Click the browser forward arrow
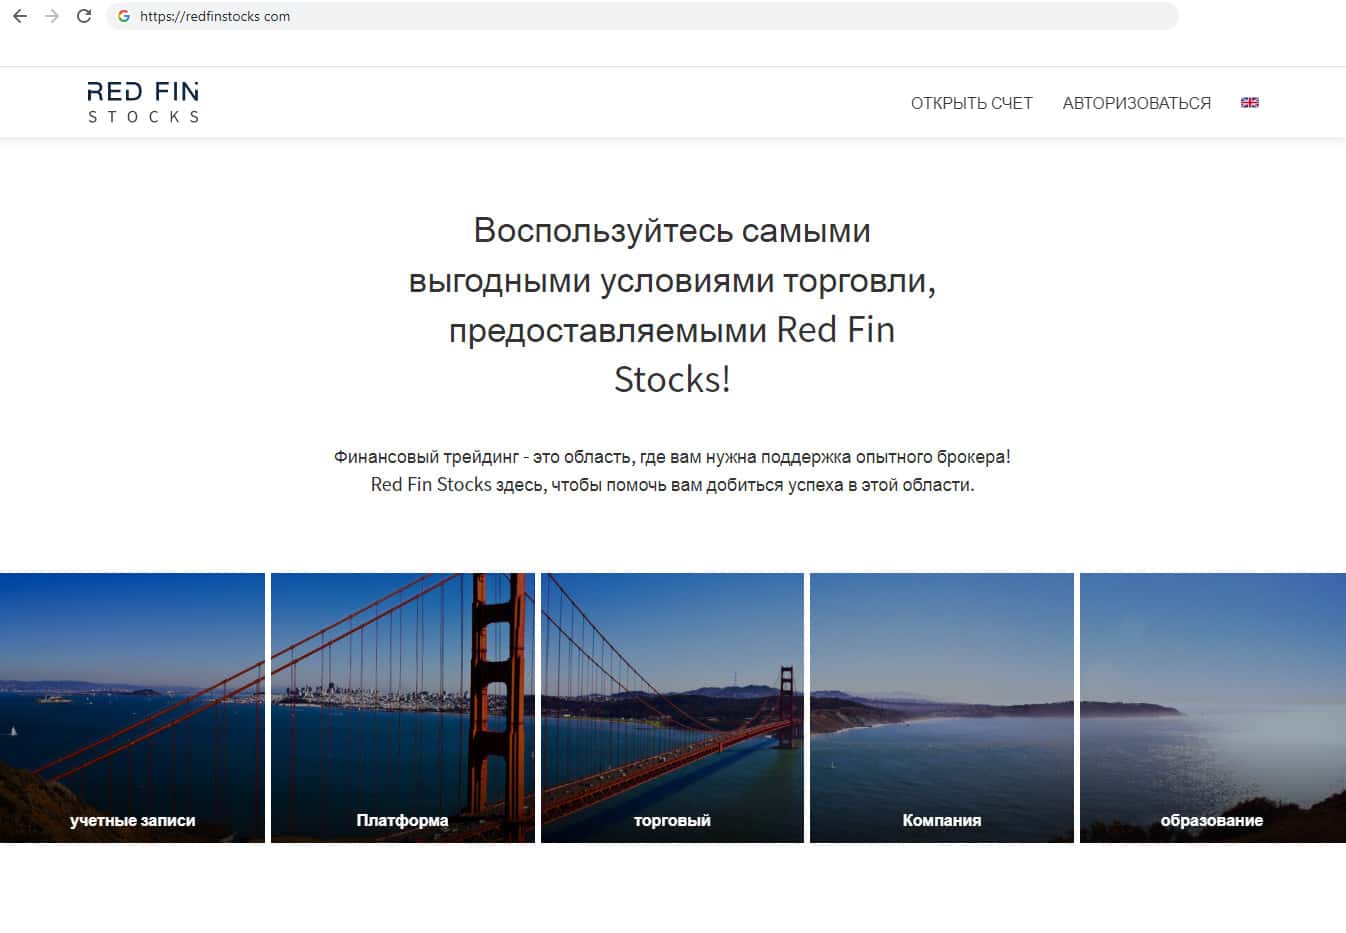The width and height of the screenshot is (1346, 933). [x=52, y=16]
